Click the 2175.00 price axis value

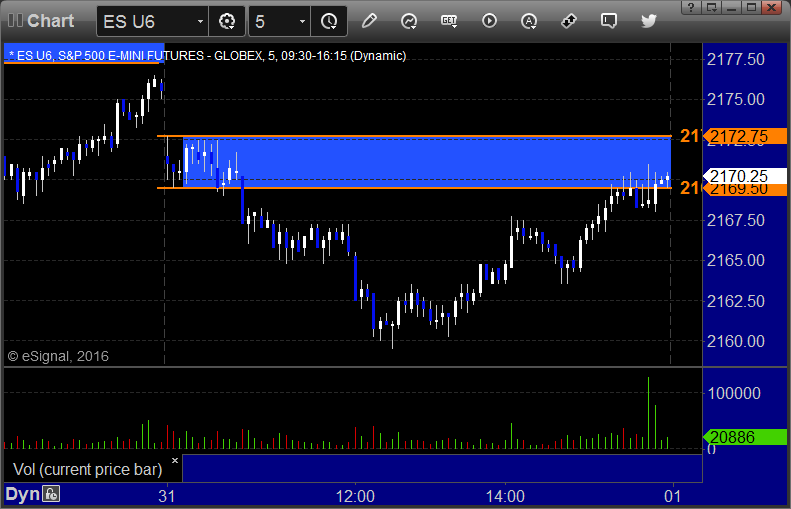tap(736, 99)
